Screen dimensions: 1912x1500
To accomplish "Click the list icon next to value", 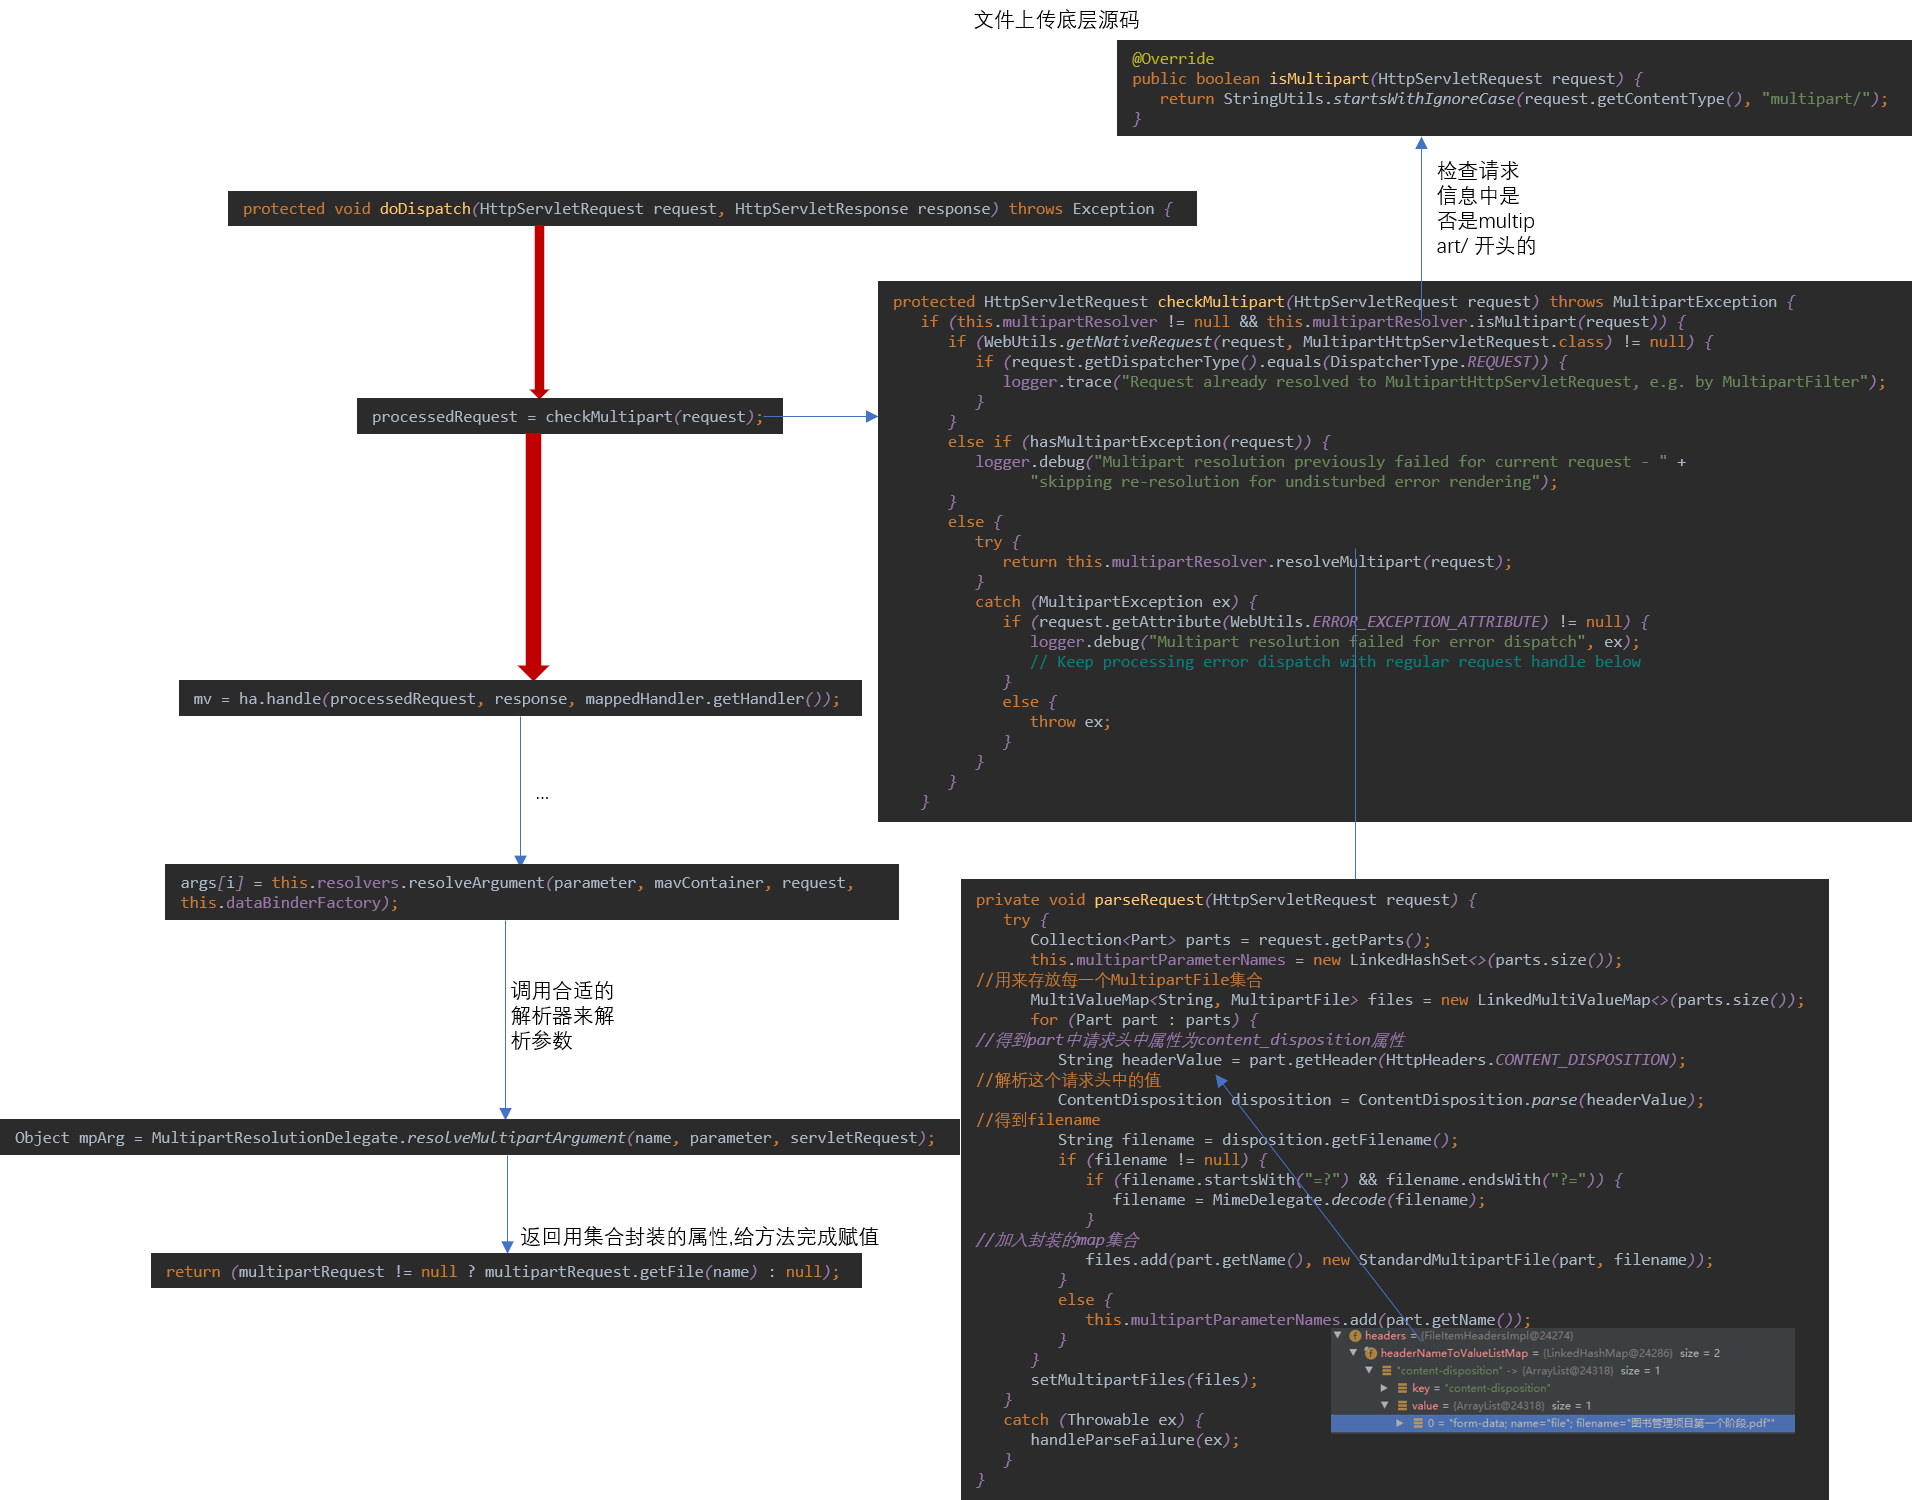I will click(1403, 1406).
